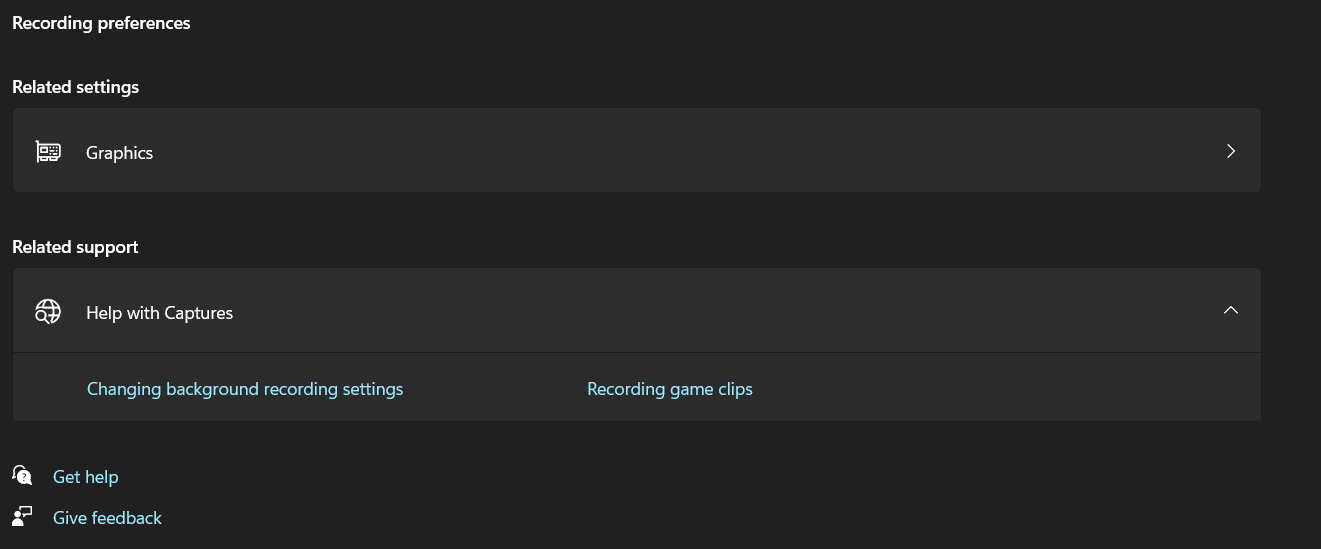This screenshot has width=1321, height=549.
Task: Open Changing background recording settings link
Action: (x=245, y=389)
